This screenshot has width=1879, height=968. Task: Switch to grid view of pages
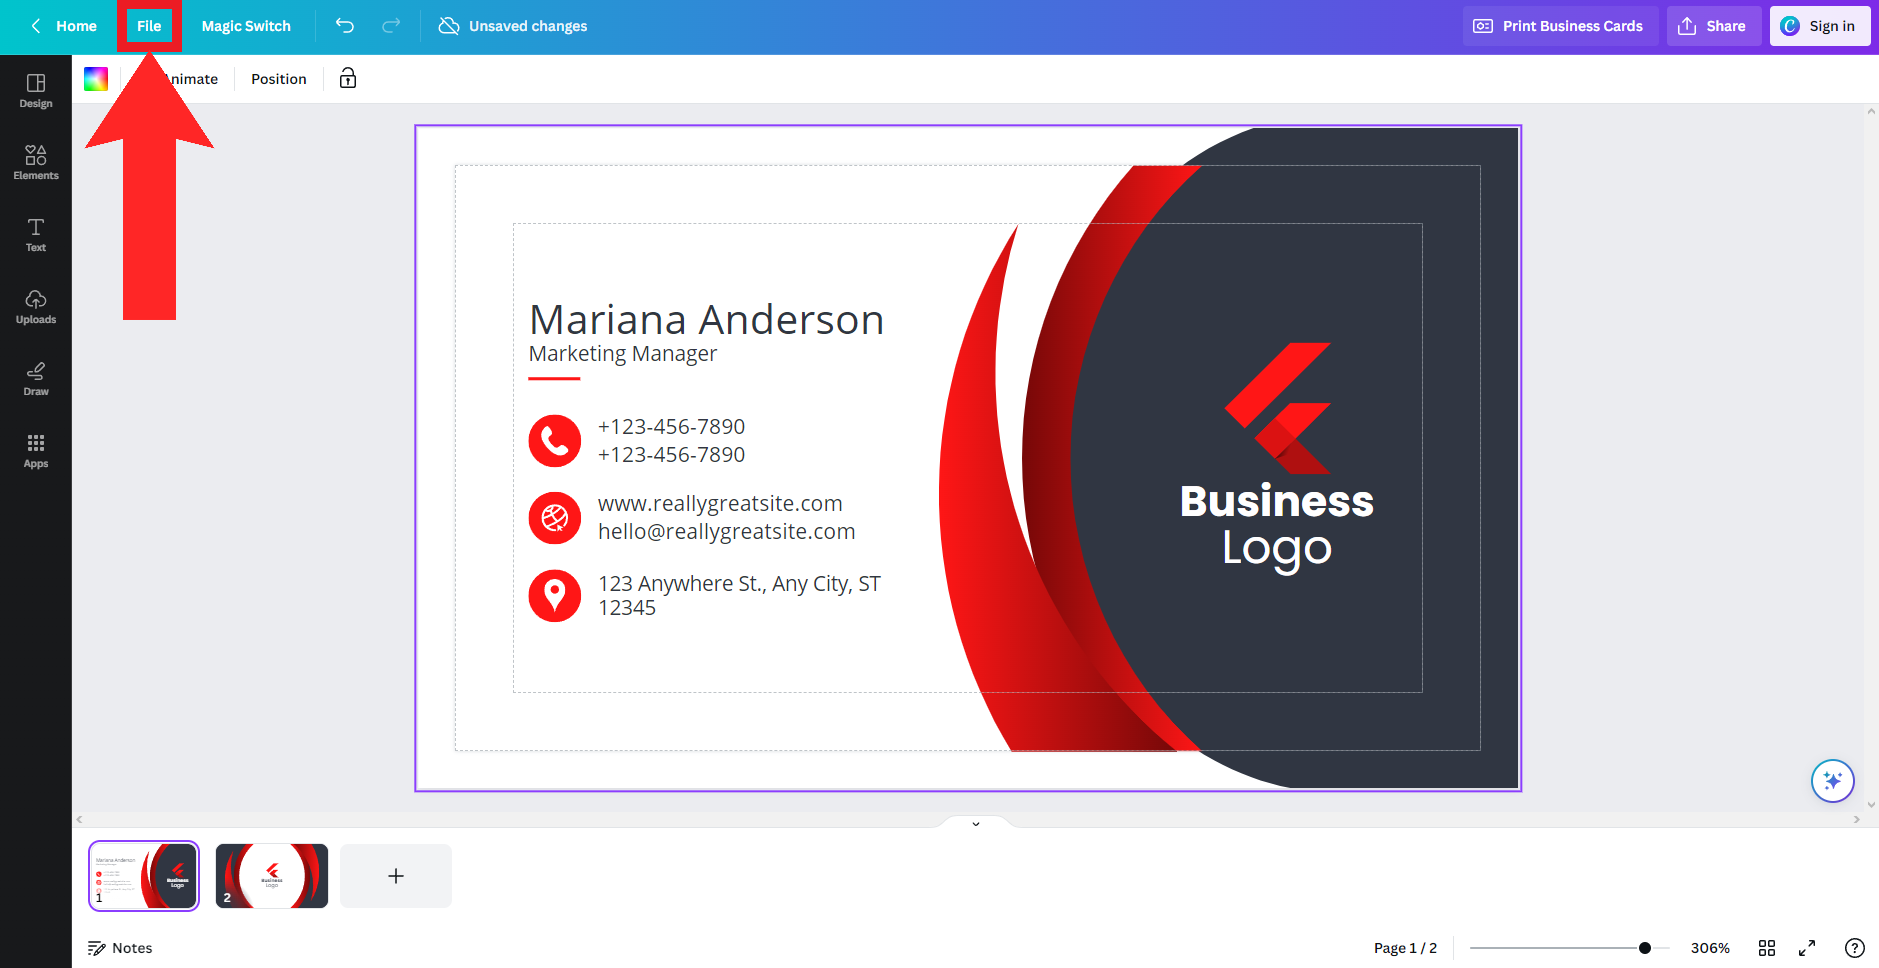click(x=1767, y=948)
